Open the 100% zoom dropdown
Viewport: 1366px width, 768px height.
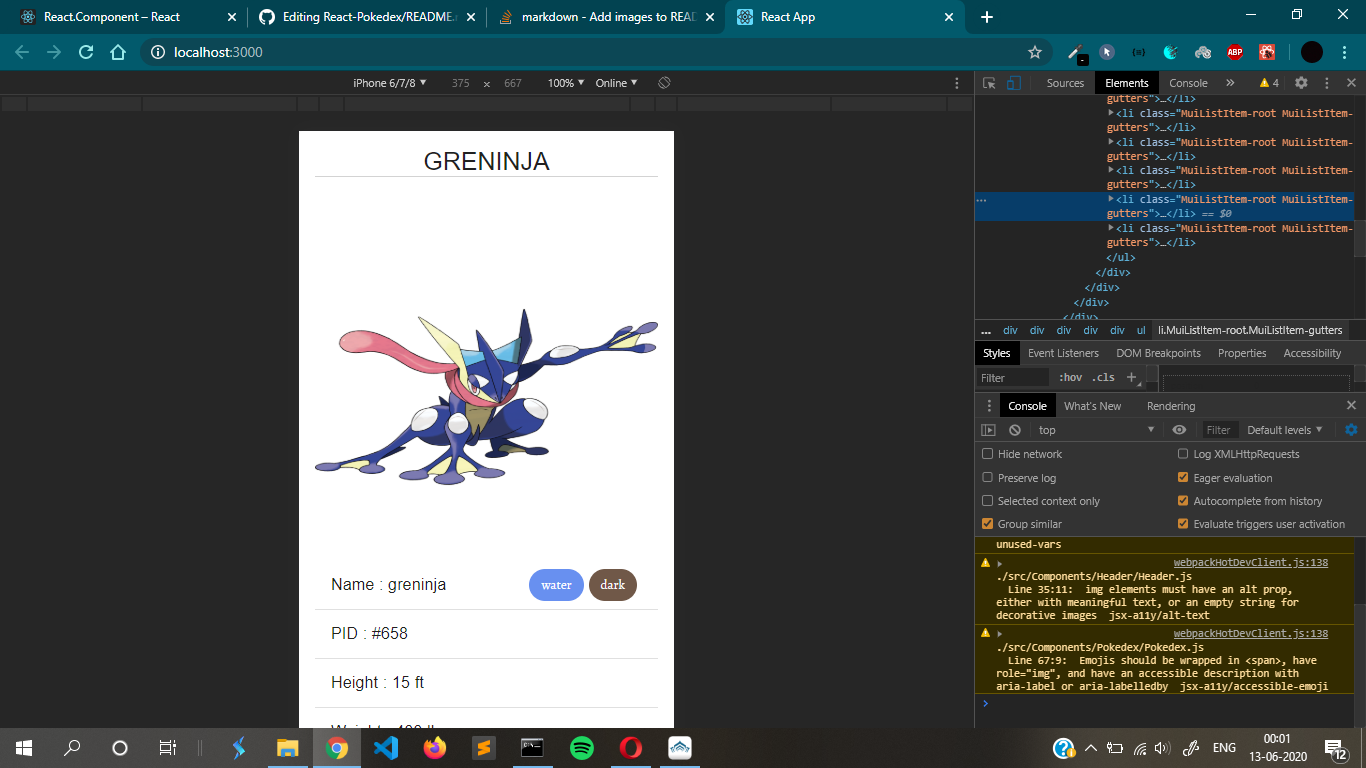[566, 83]
